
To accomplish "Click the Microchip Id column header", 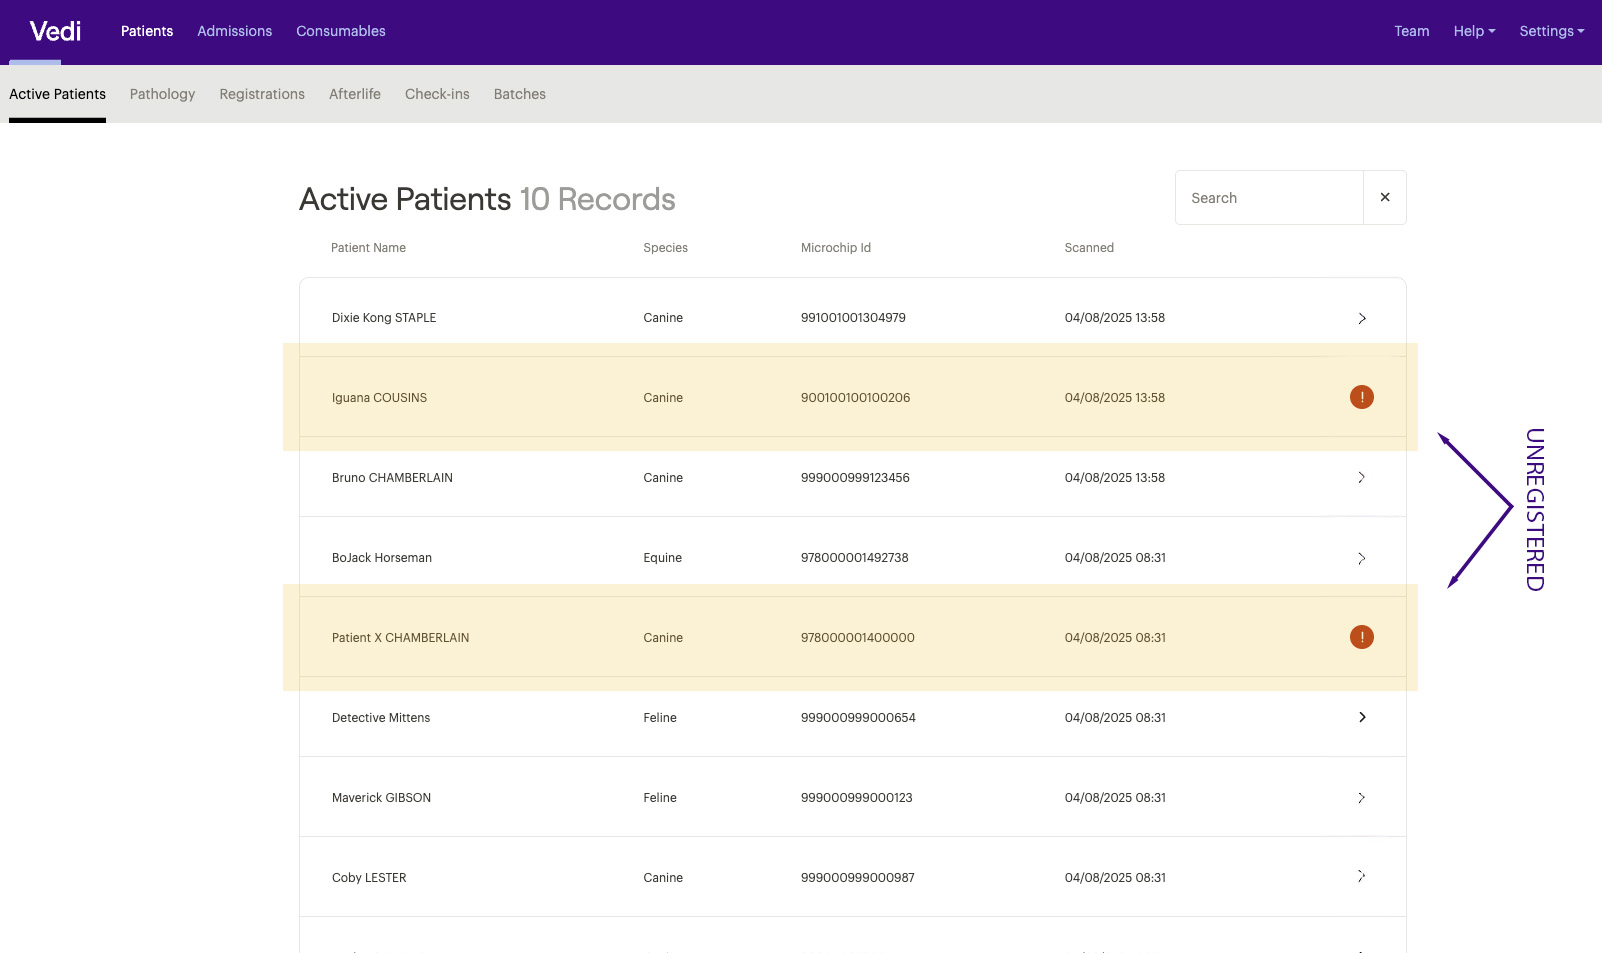I will (x=835, y=248).
